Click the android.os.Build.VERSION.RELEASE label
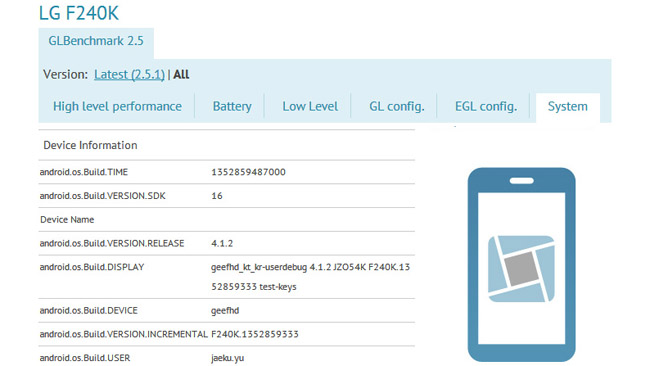Image resolution: width=650 pixels, height=366 pixels. (x=112, y=243)
